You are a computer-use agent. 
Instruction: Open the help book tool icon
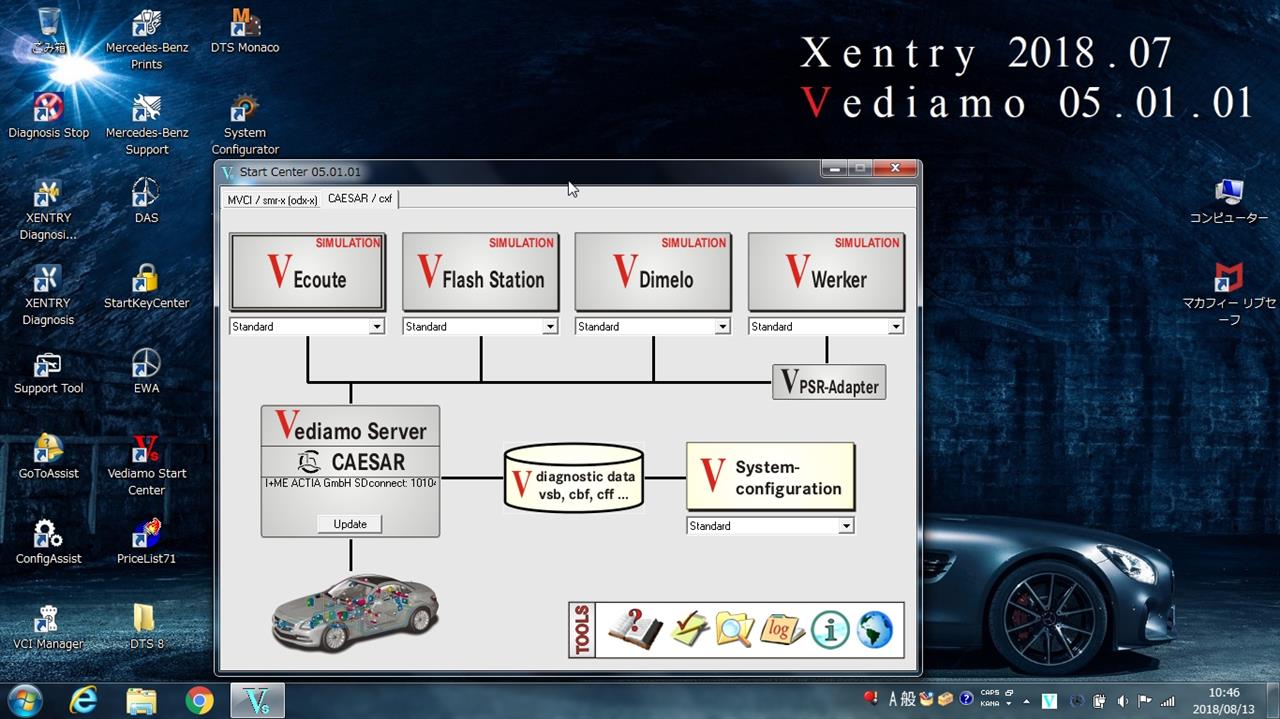coord(635,629)
